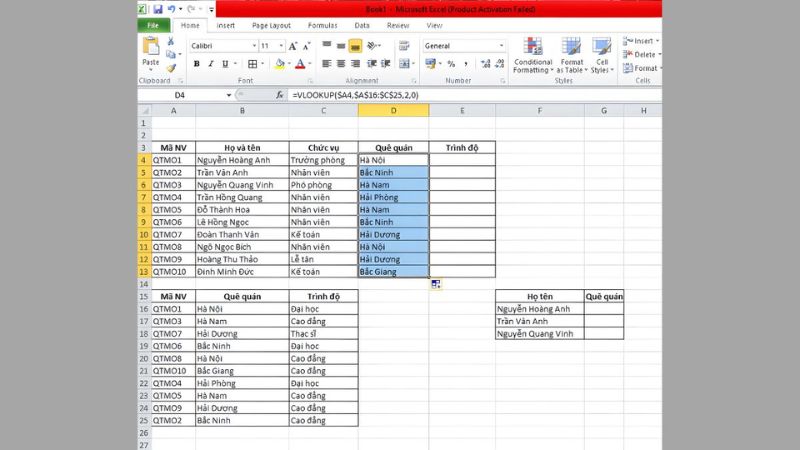800x450 pixels.
Task: Toggle Underline formatting
Action: (224, 64)
